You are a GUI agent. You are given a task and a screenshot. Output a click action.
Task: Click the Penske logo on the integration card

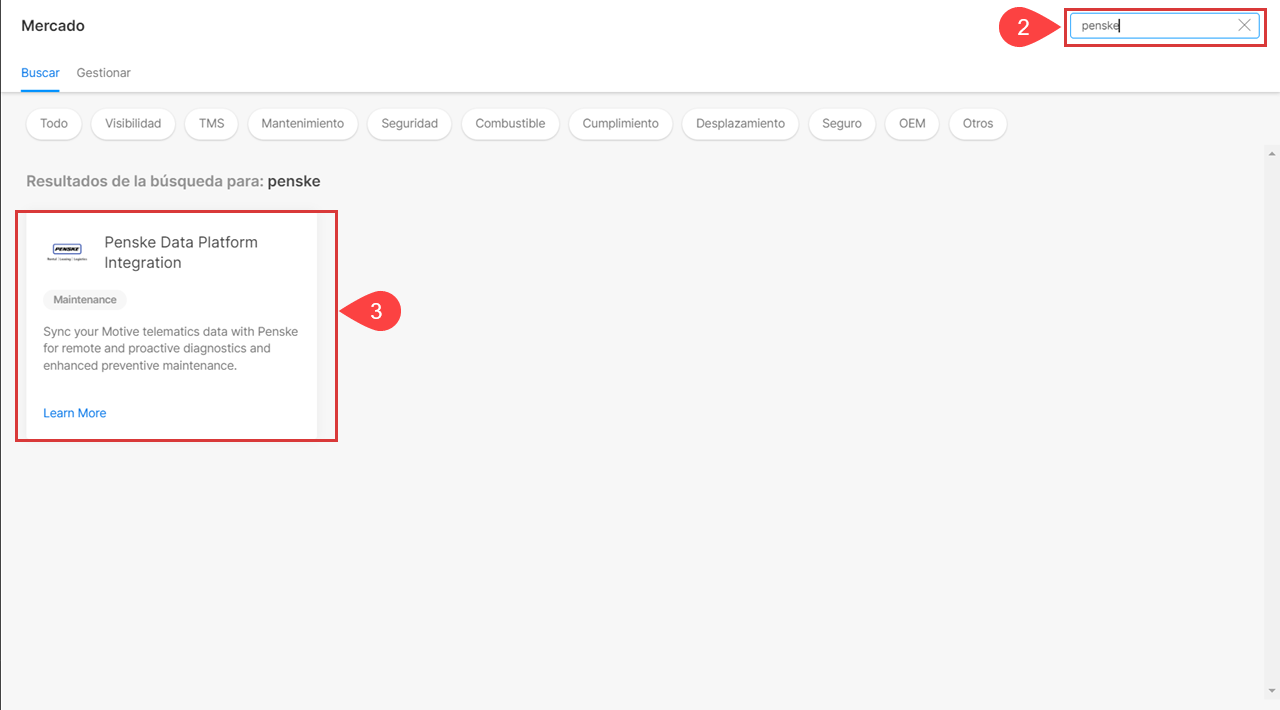tap(67, 251)
